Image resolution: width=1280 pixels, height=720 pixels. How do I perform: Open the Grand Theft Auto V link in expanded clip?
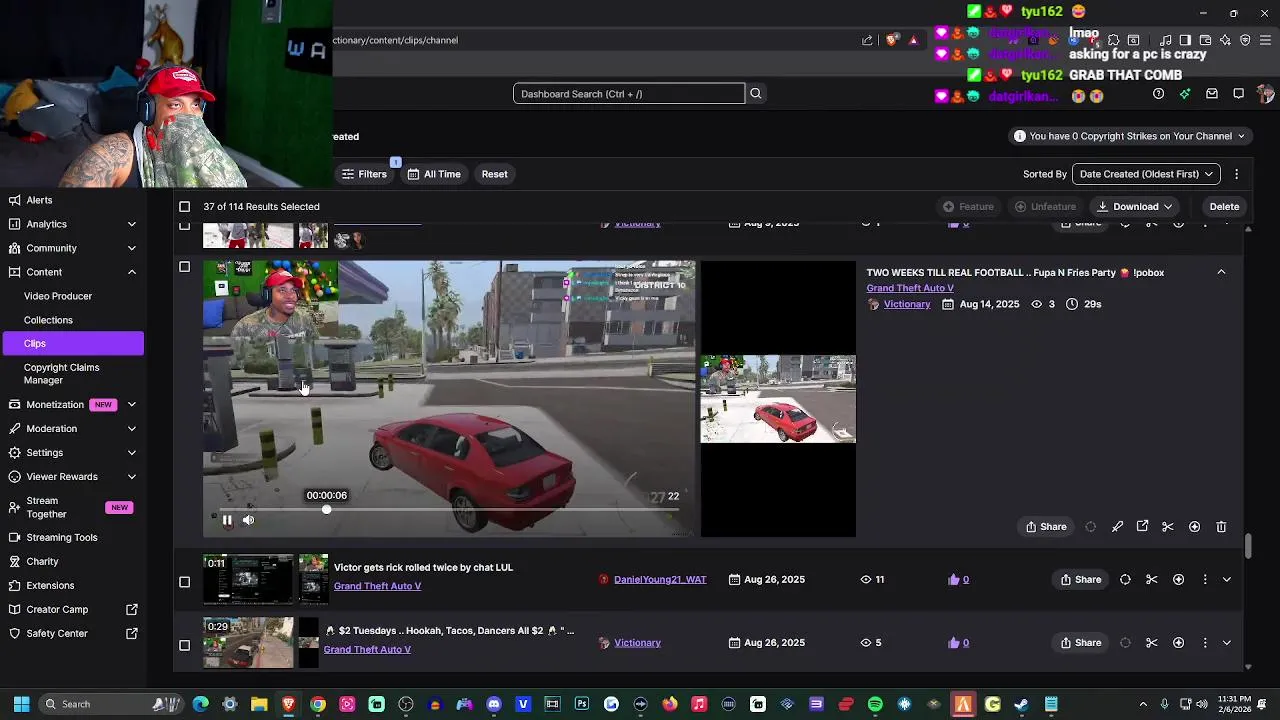click(910, 288)
